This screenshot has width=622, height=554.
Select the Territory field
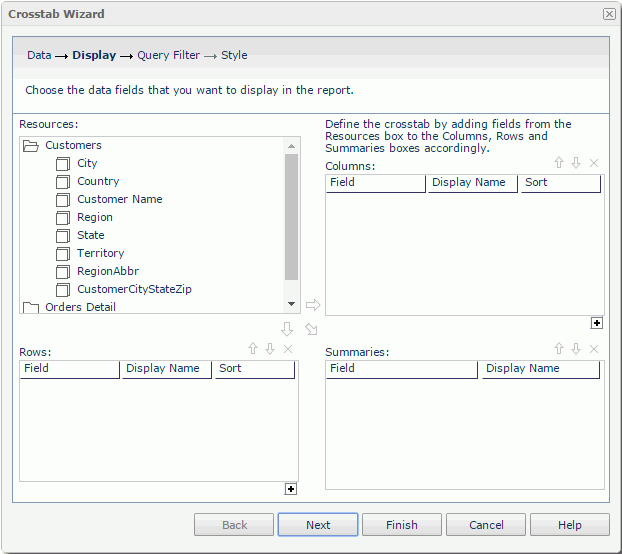click(101, 253)
